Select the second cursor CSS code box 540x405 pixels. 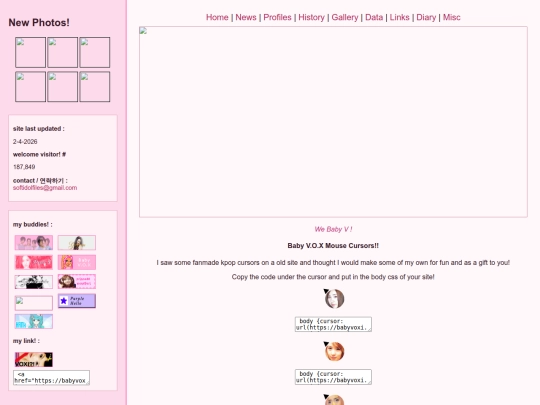[x=333, y=377]
